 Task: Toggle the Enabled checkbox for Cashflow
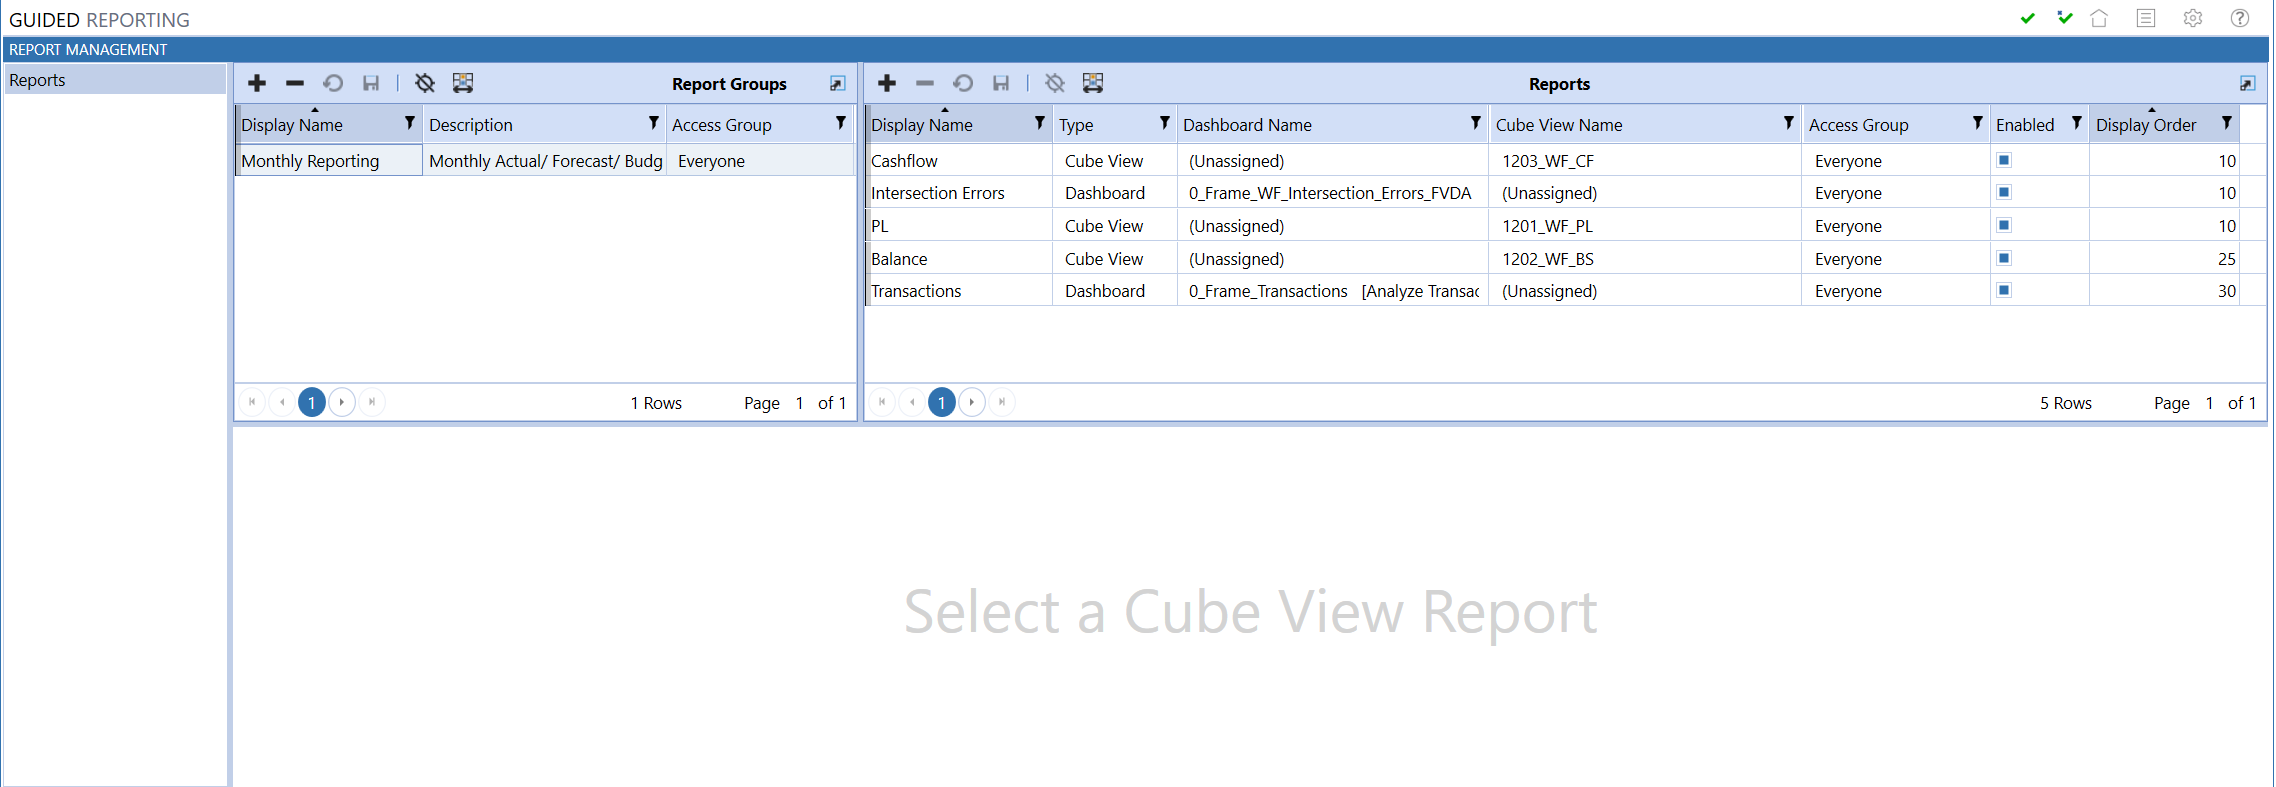point(2004,160)
